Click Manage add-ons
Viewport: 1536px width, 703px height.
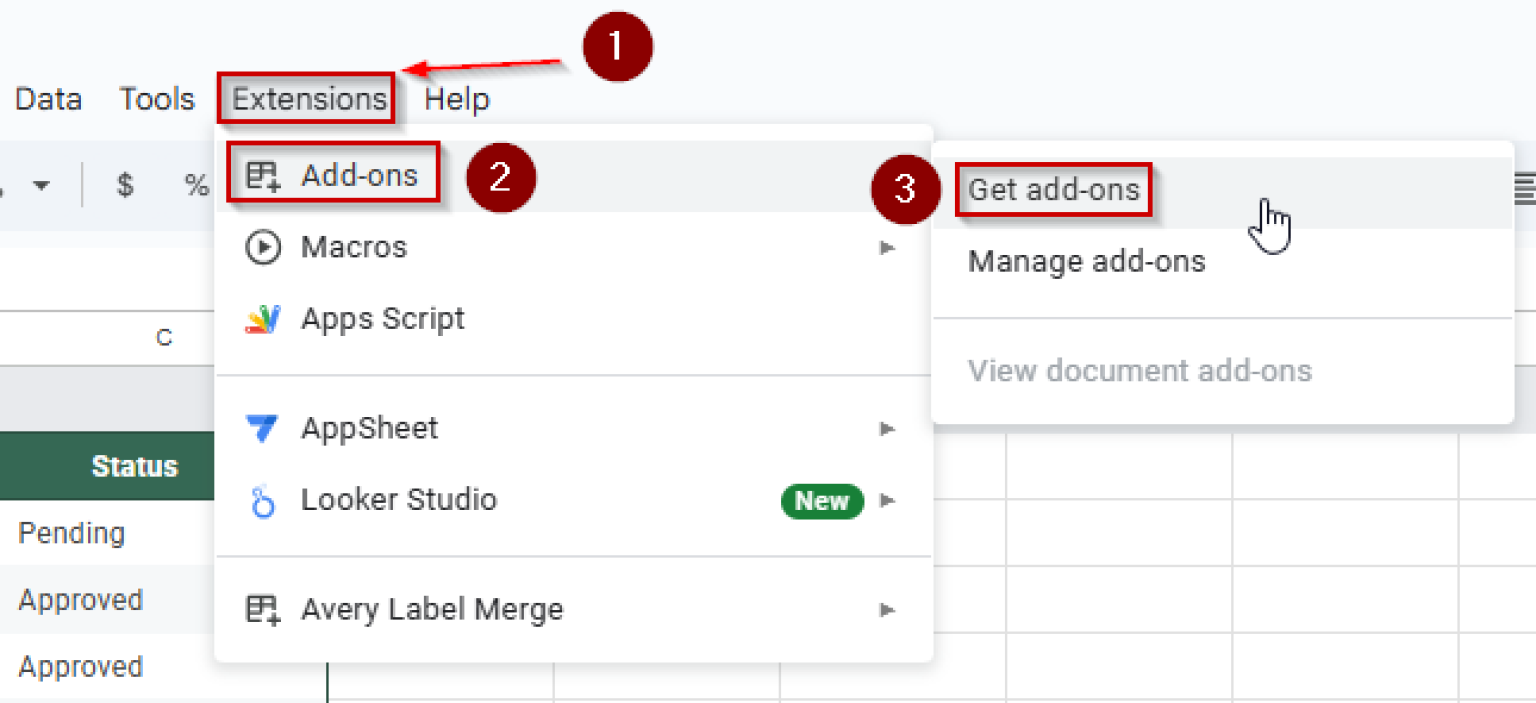pyautogui.click(x=1086, y=261)
